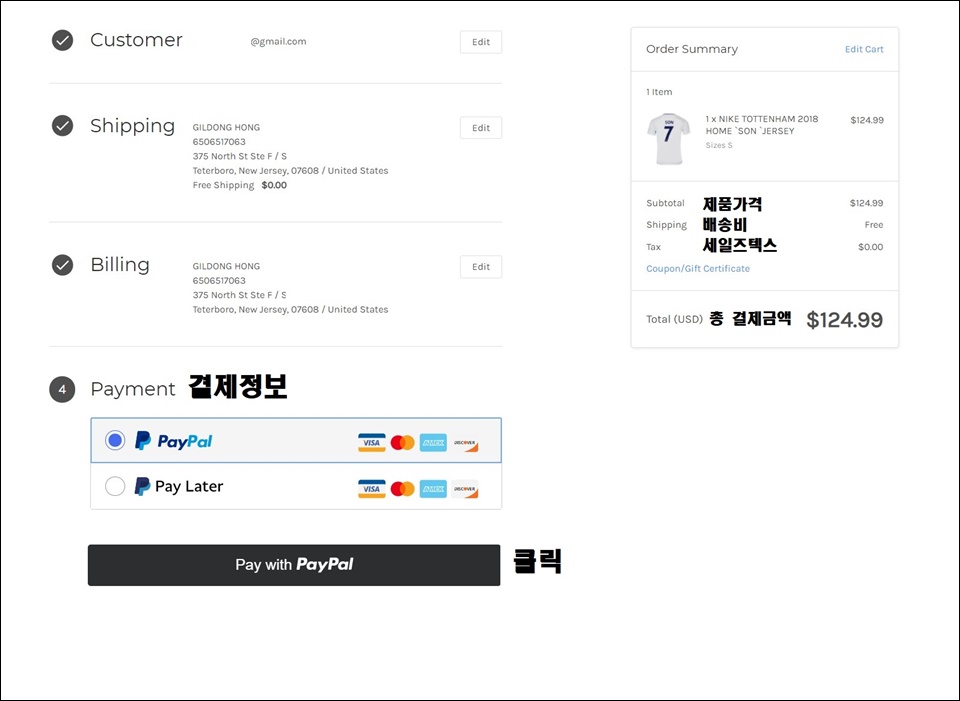
Task: Click the Mastercard icon in Pay Later row
Action: coord(402,489)
